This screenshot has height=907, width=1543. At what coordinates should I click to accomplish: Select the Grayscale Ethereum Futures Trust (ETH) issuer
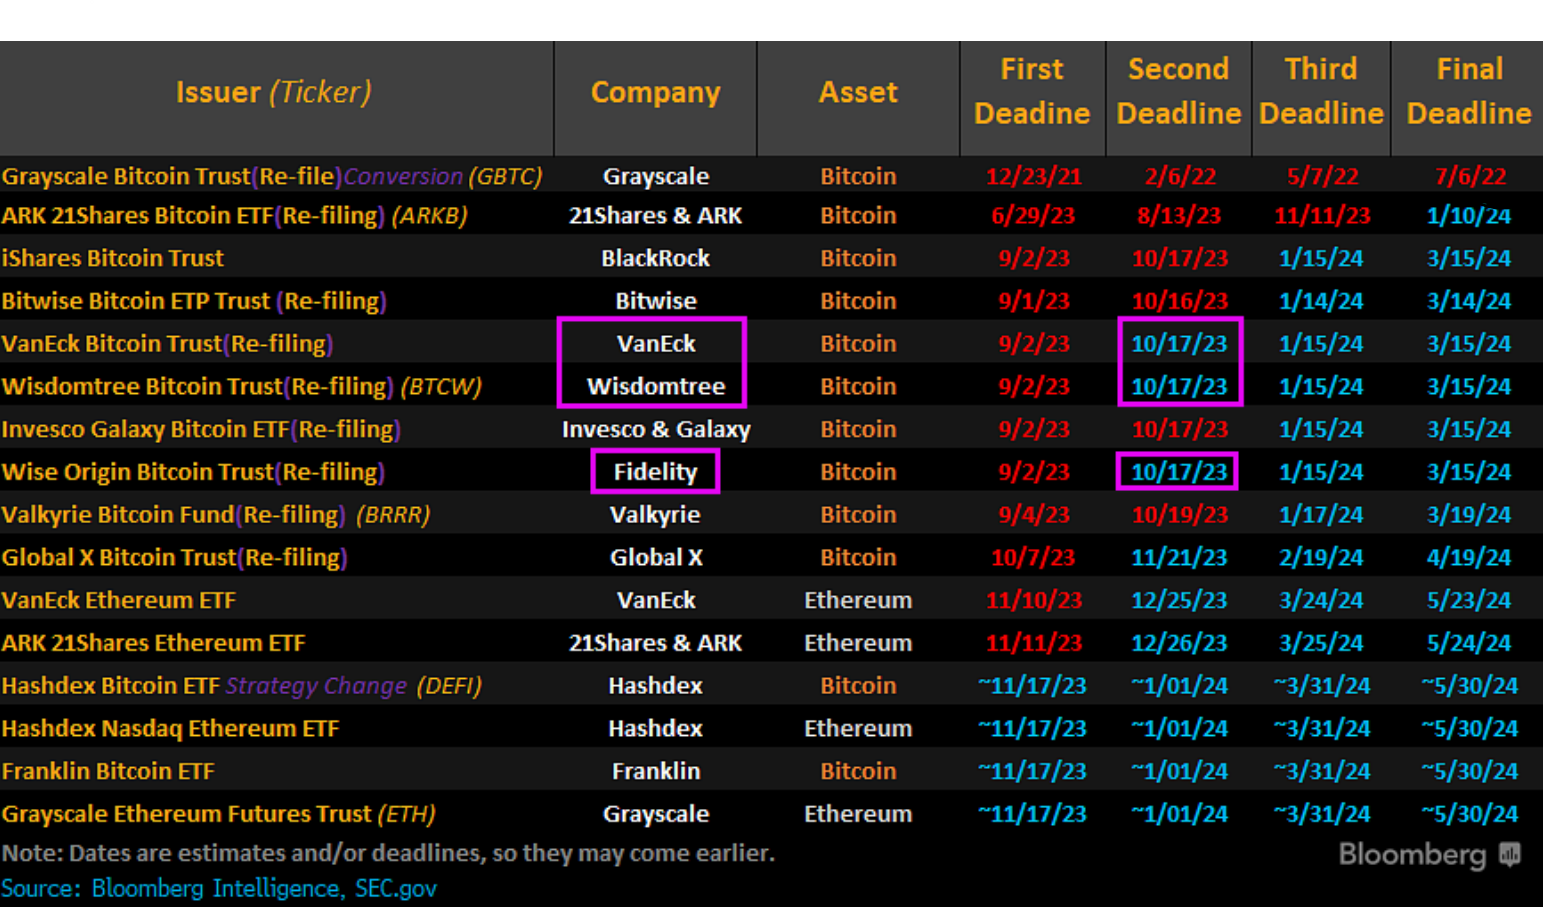218,814
